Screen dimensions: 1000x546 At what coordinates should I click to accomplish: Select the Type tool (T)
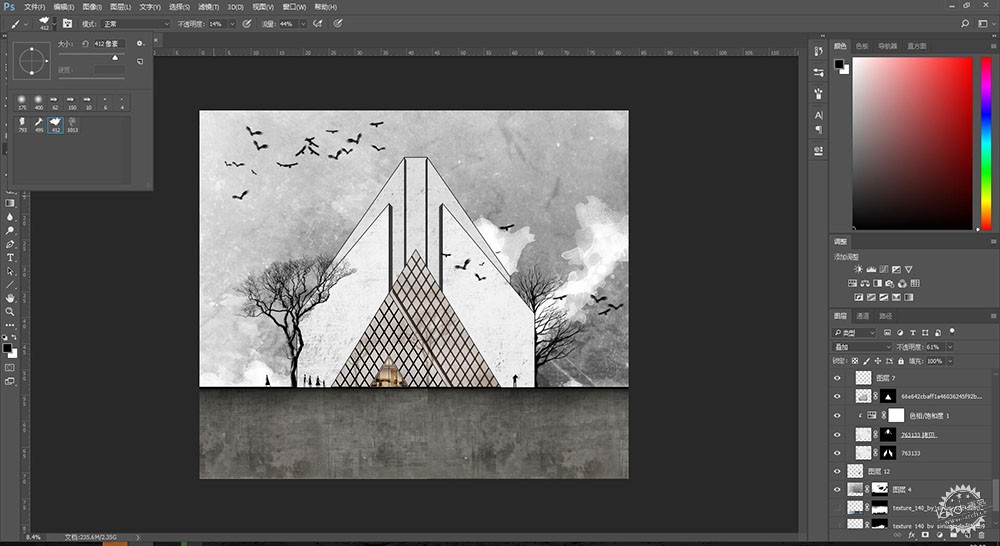coord(10,258)
